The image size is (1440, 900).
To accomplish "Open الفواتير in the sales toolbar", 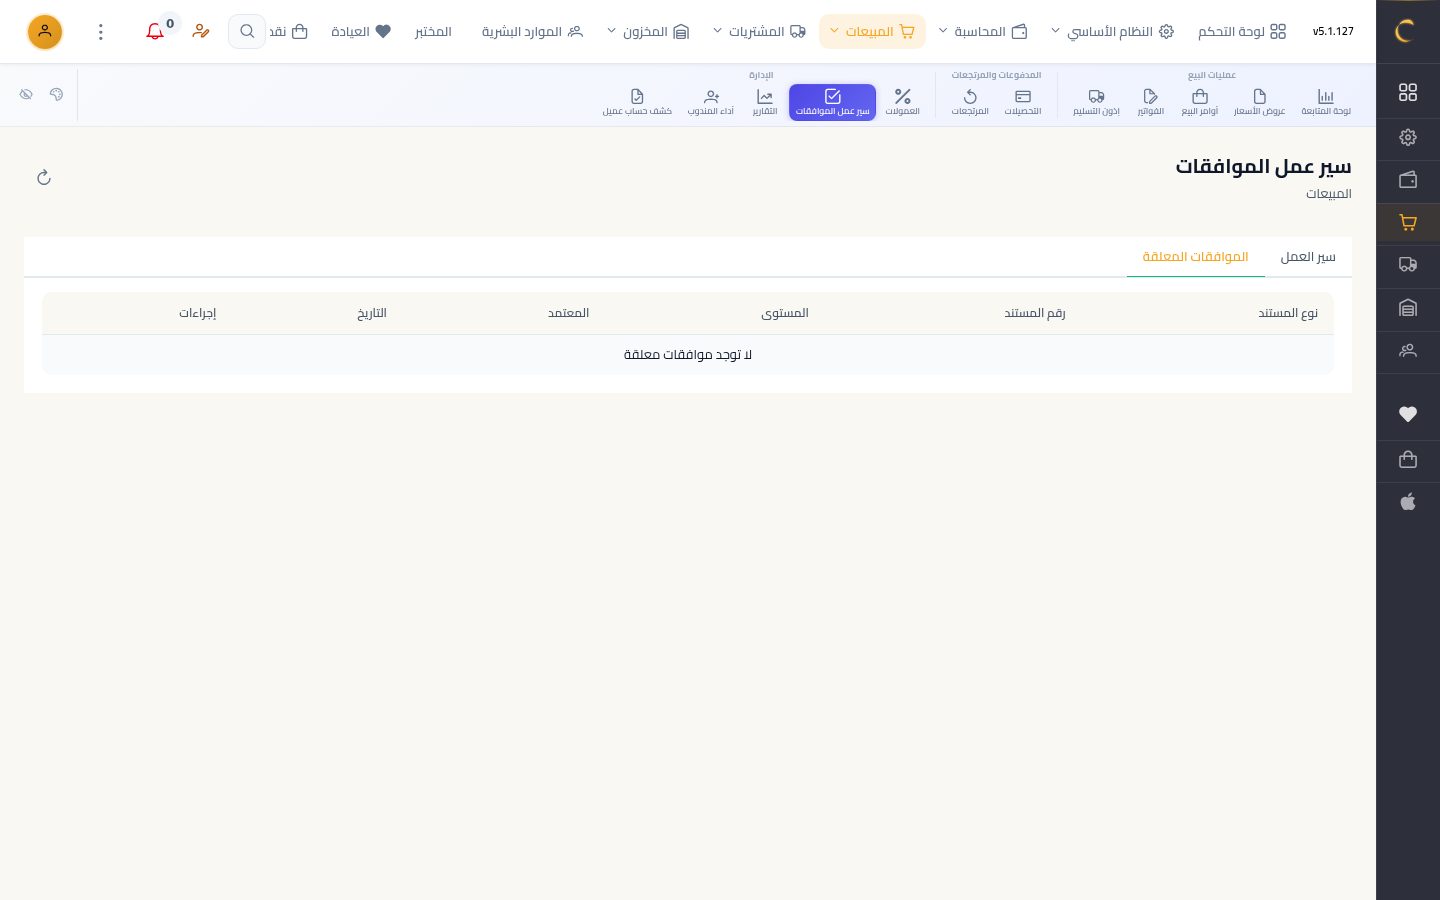I will click(x=1150, y=102).
